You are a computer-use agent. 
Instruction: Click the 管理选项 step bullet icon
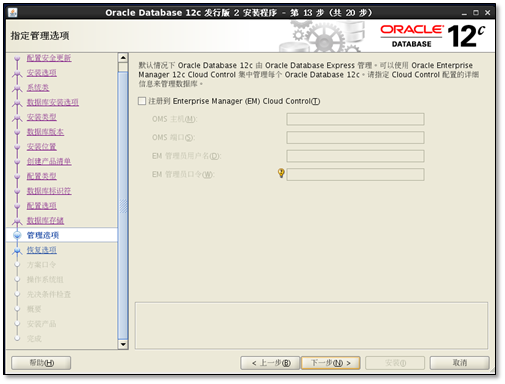point(17,235)
